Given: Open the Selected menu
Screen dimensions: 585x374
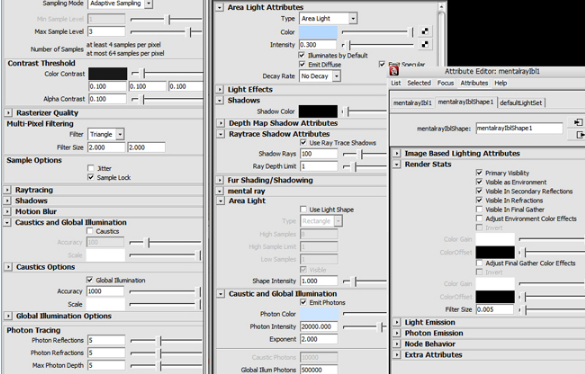Looking at the screenshot, I should point(419,83).
